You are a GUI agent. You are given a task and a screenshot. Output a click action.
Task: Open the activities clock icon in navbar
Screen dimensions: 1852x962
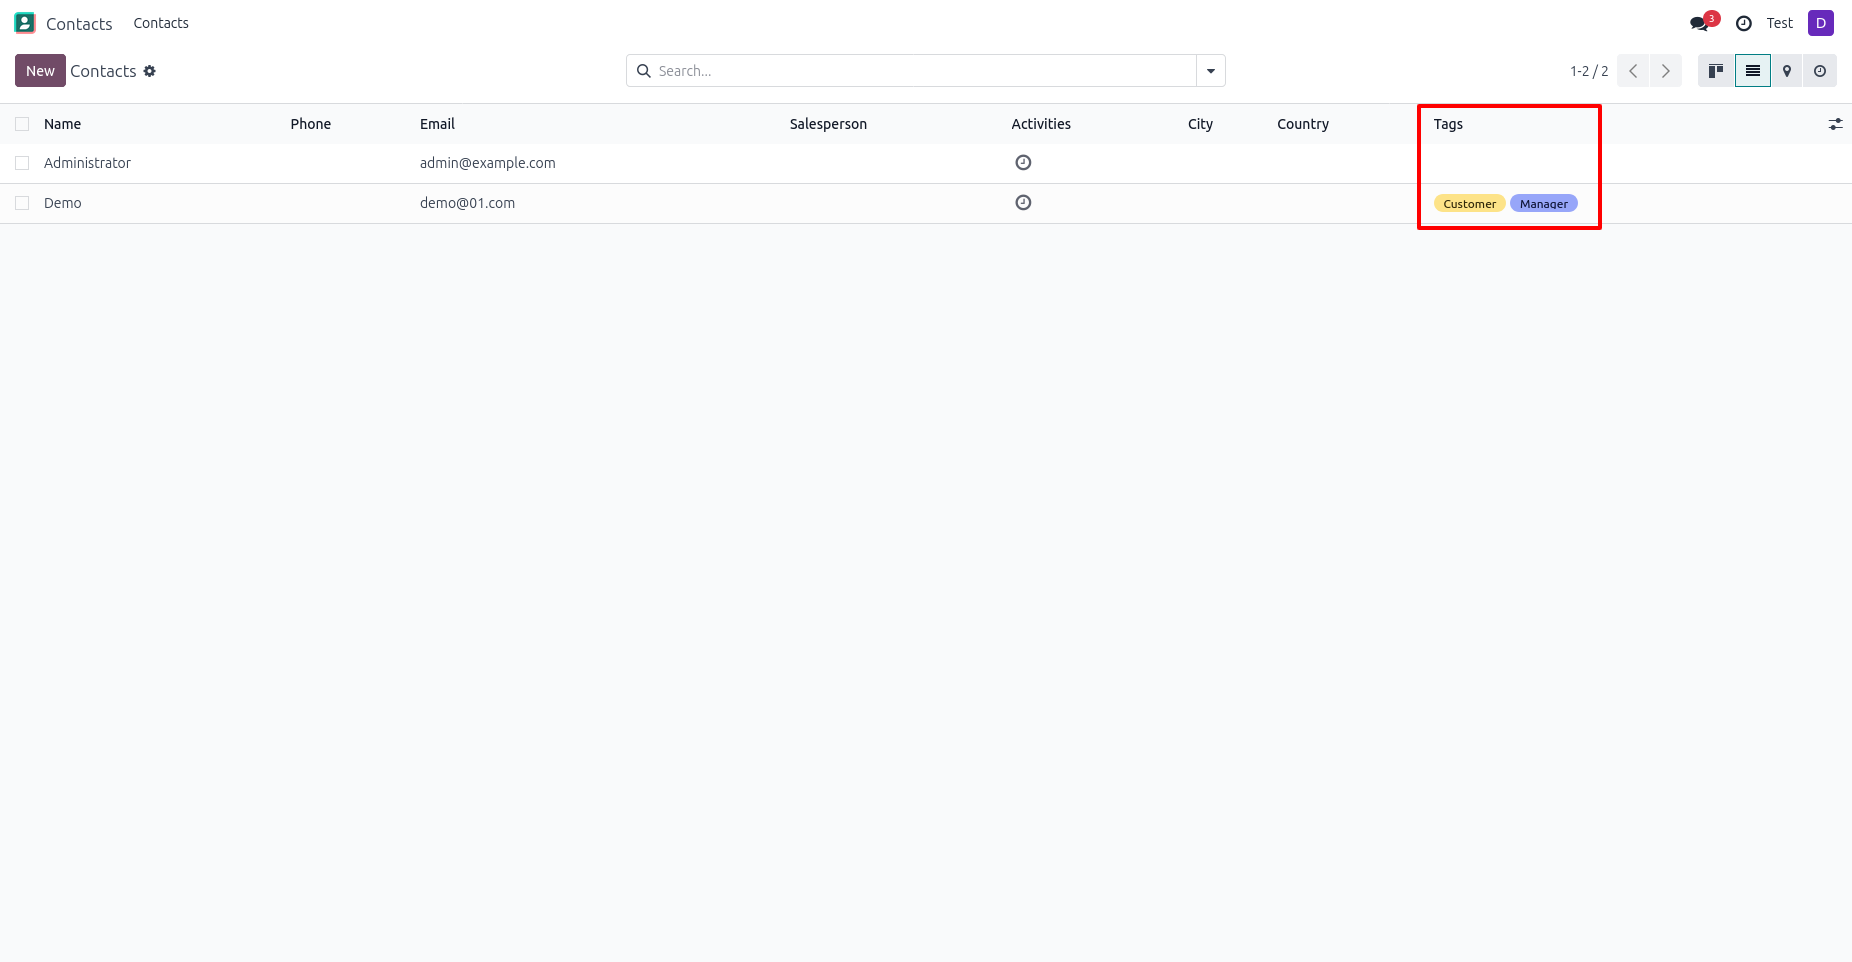(x=1744, y=23)
